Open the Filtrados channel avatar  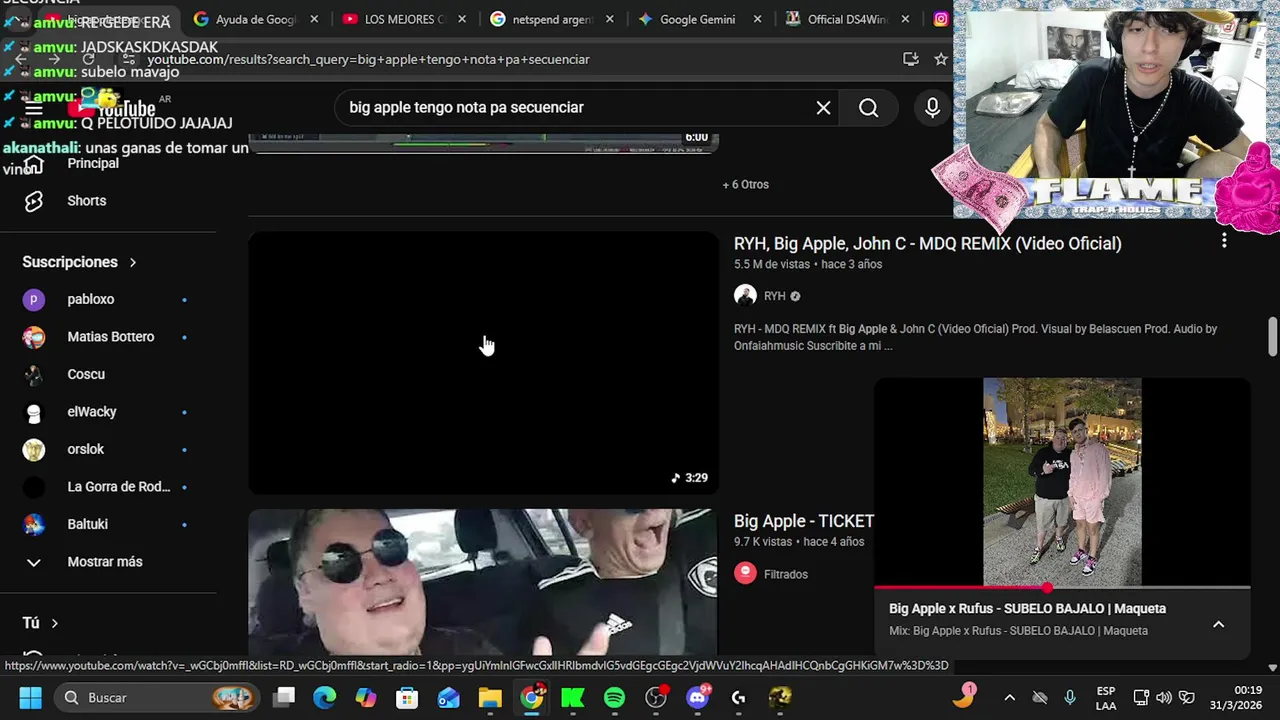coord(745,573)
